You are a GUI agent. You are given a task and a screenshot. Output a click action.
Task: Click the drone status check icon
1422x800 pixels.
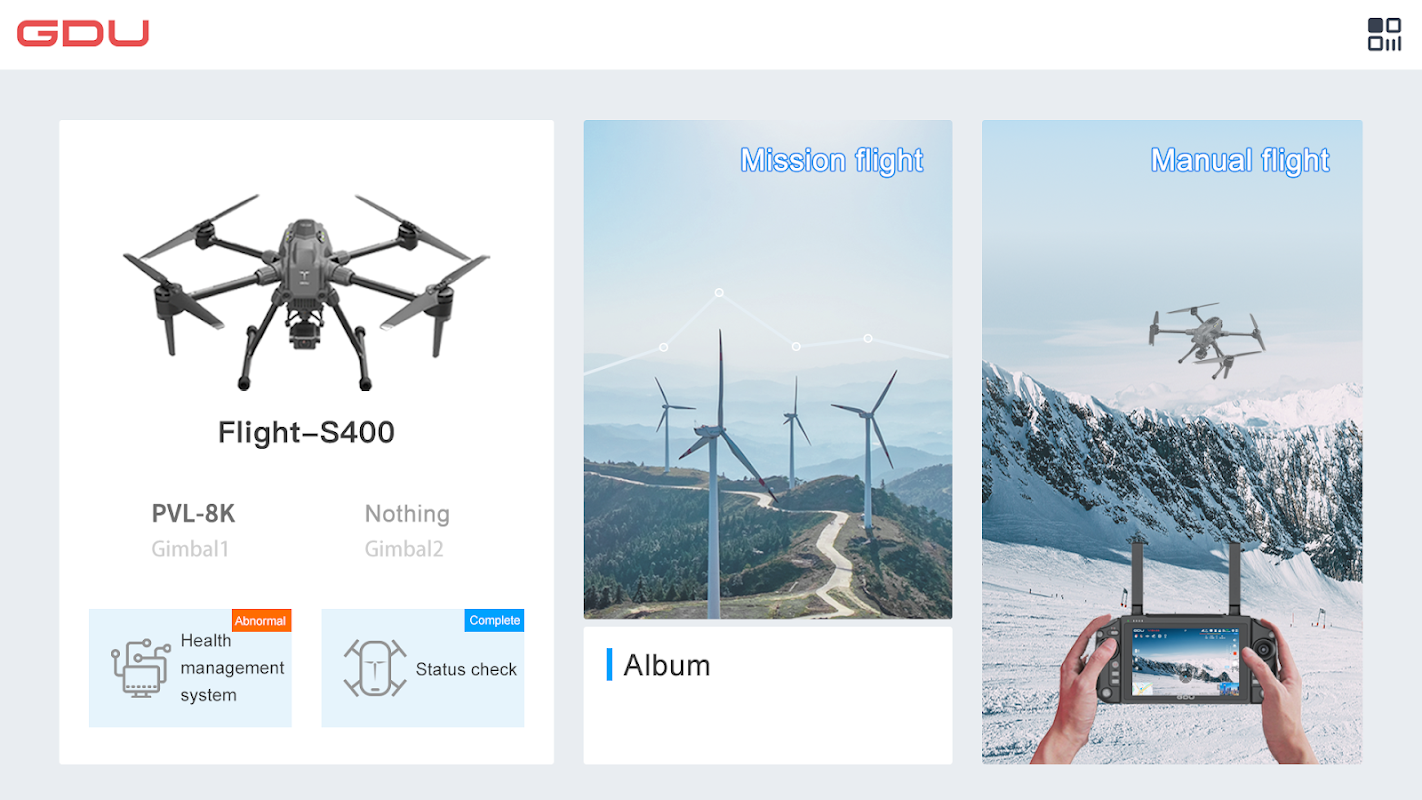pyautogui.click(x=375, y=668)
